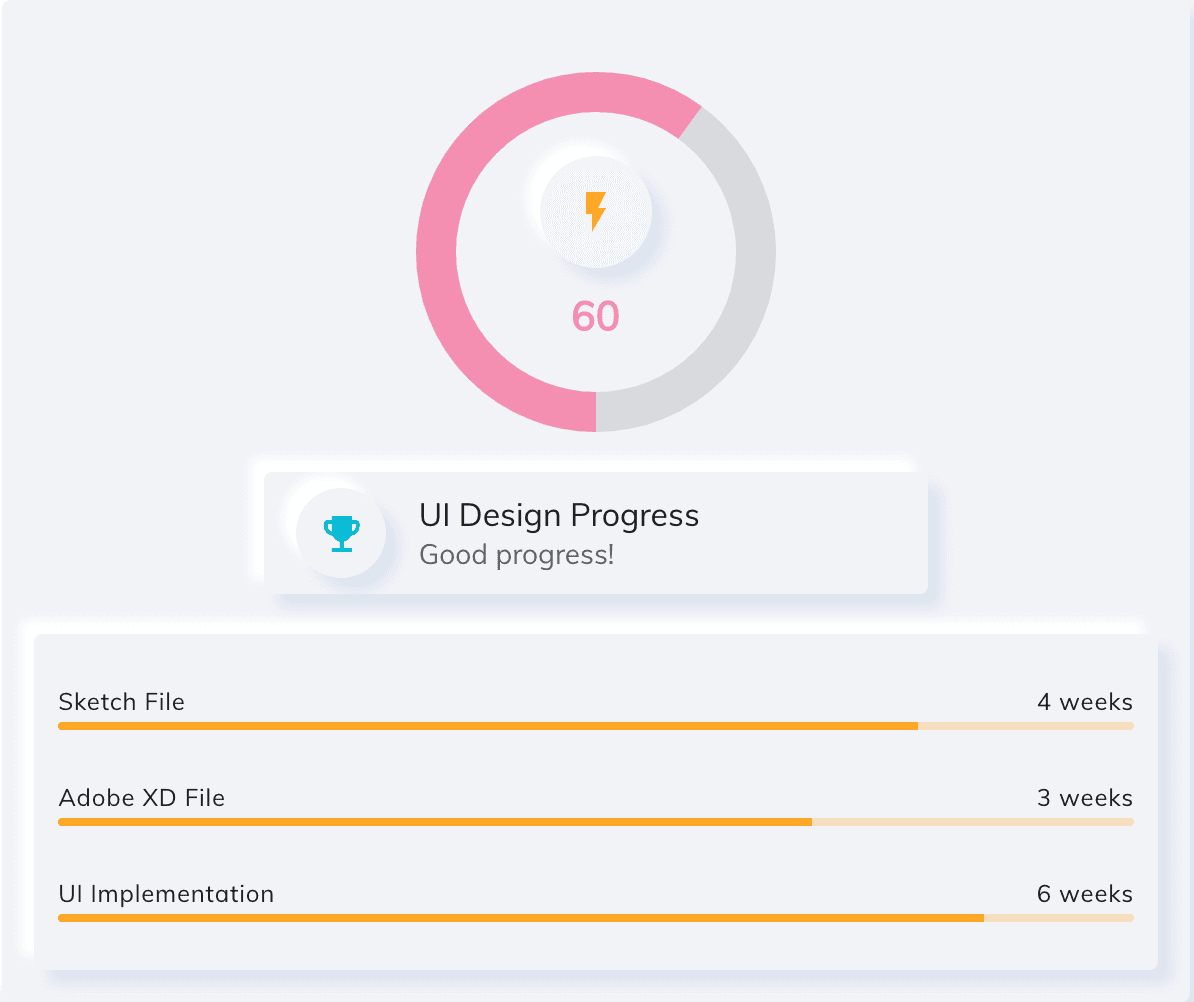Image resolution: width=1194 pixels, height=1002 pixels.
Task: Click the 6 weeks duration text
Action: pyautogui.click(x=1084, y=894)
